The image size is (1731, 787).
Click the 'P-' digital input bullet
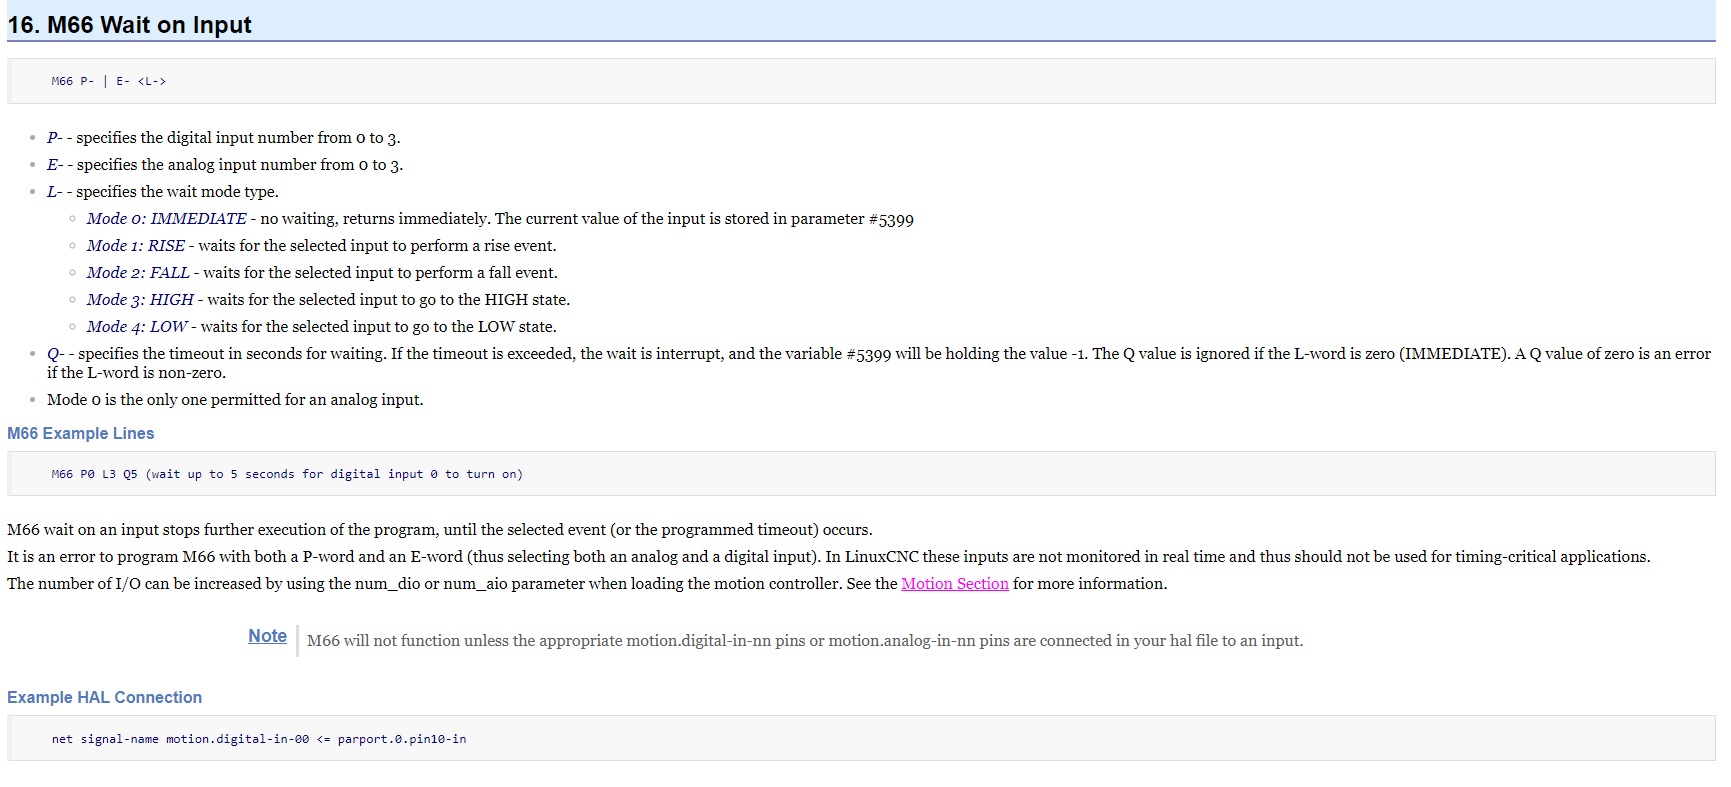(223, 138)
